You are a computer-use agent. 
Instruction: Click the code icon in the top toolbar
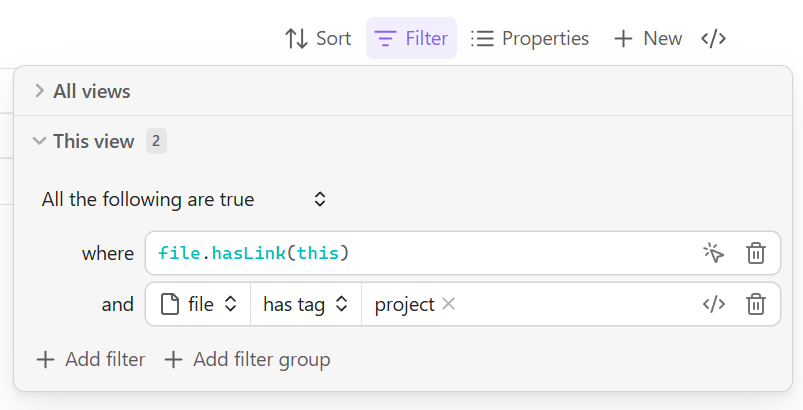[713, 39]
